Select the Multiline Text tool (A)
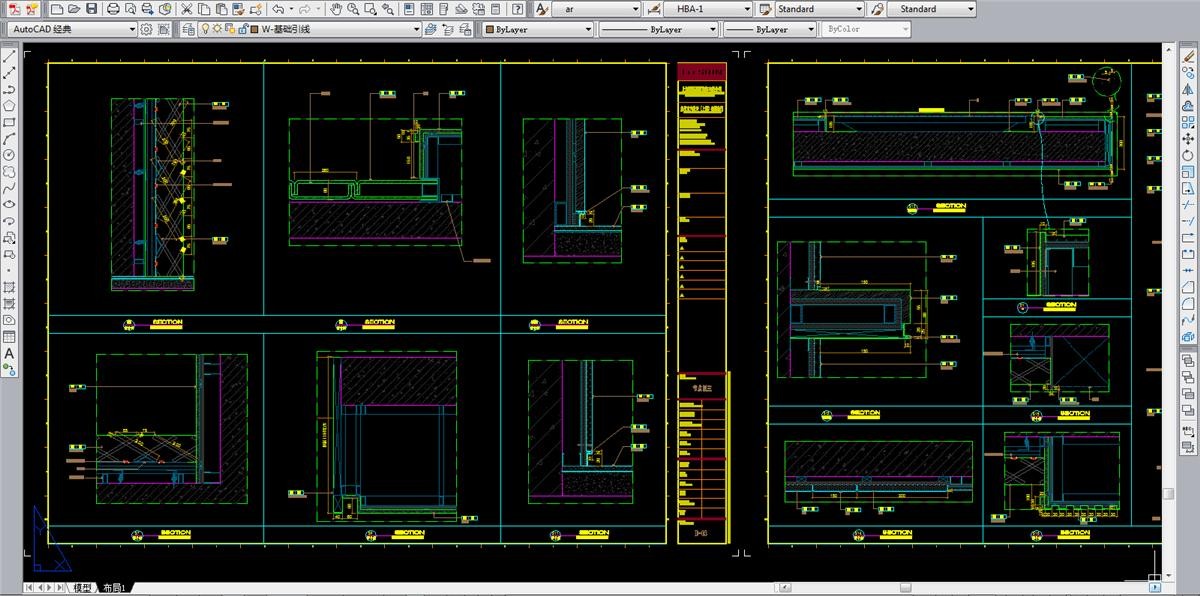This screenshot has width=1200, height=596. click(9, 353)
